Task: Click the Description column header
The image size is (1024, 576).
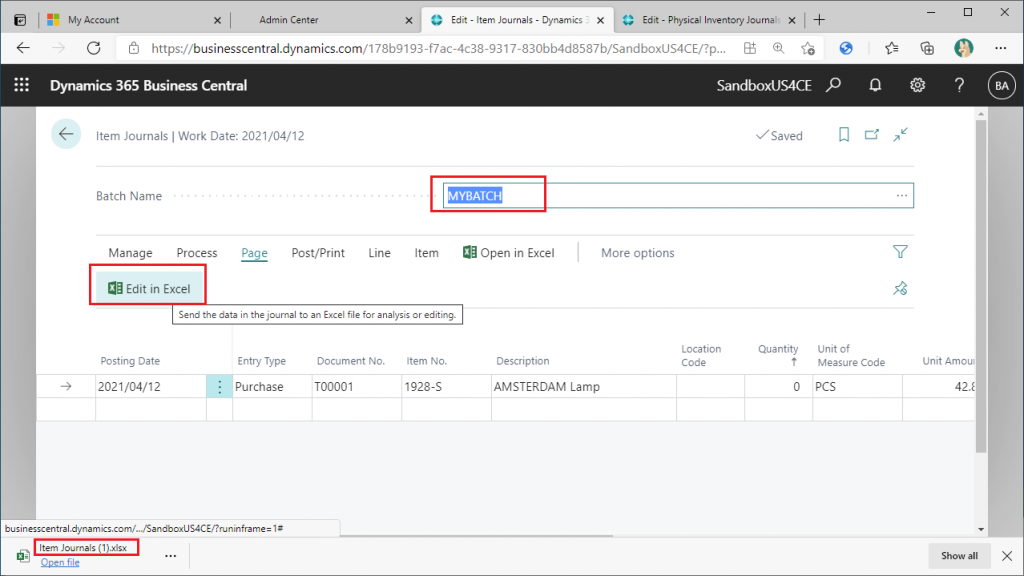Action: point(522,360)
